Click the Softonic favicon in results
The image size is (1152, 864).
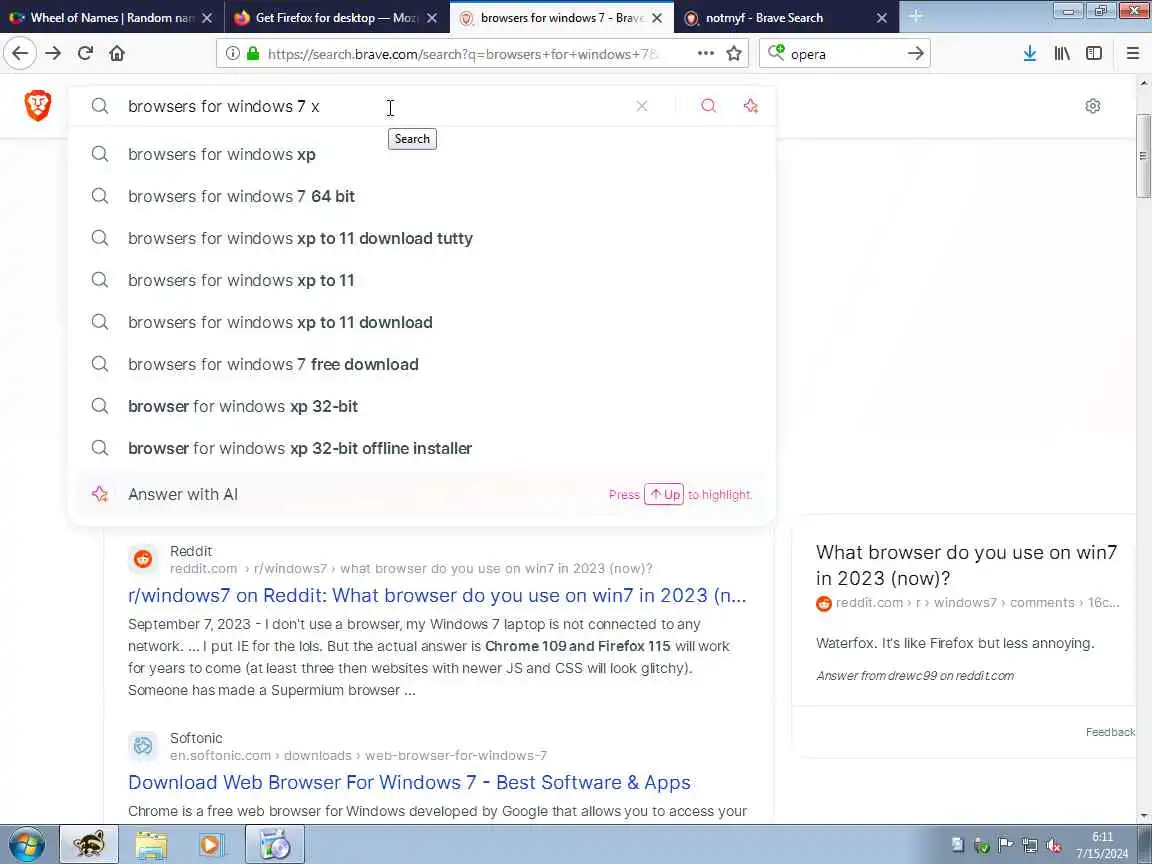click(x=143, y=746)
